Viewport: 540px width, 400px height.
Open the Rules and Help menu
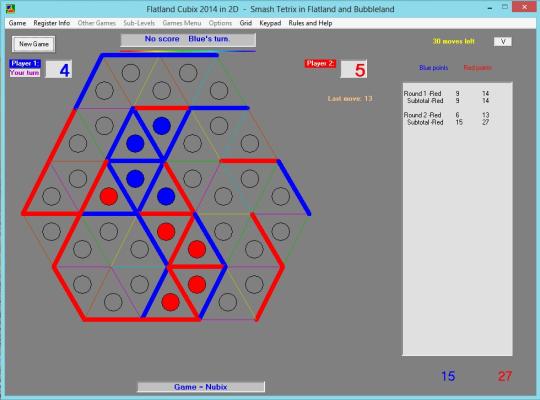pyautogui.click(x=310, y=23)
